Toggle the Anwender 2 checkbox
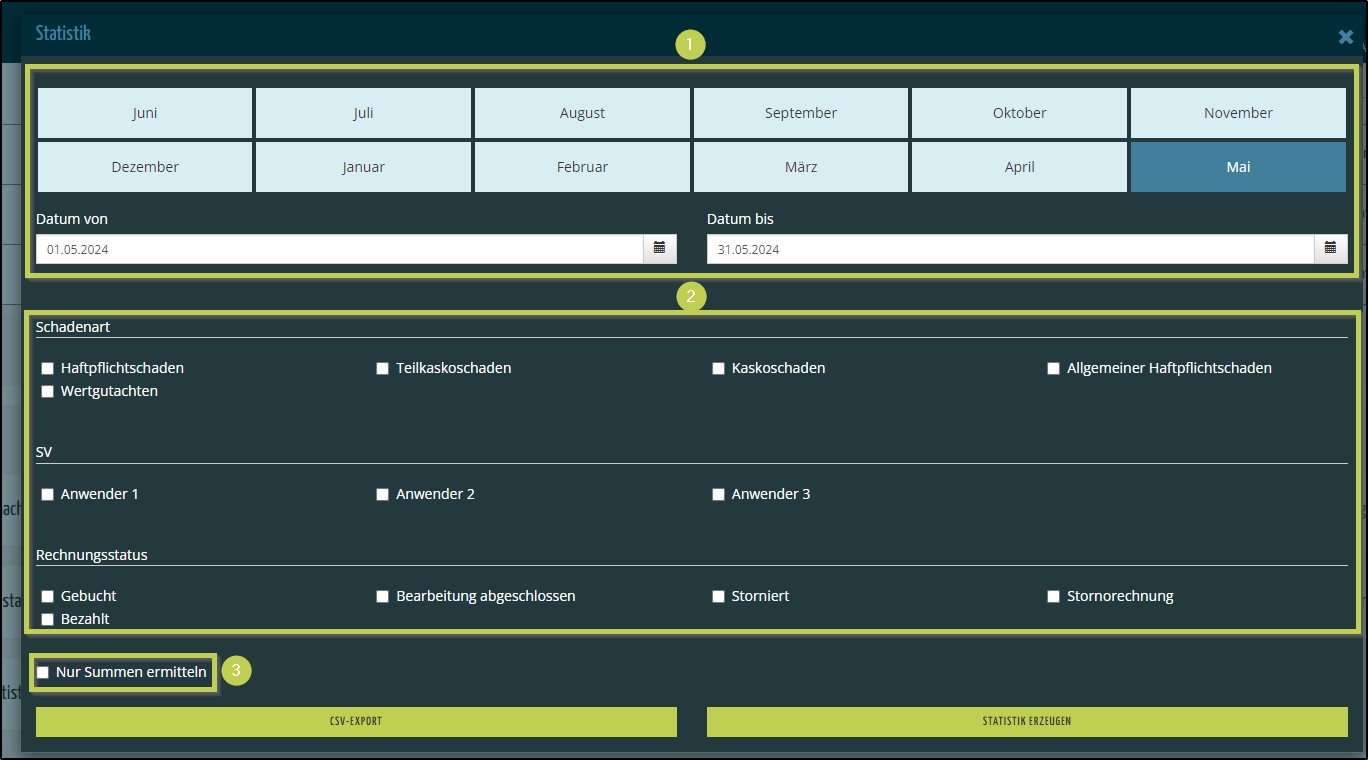This screenshot has height=760, width=1368. 382,495
